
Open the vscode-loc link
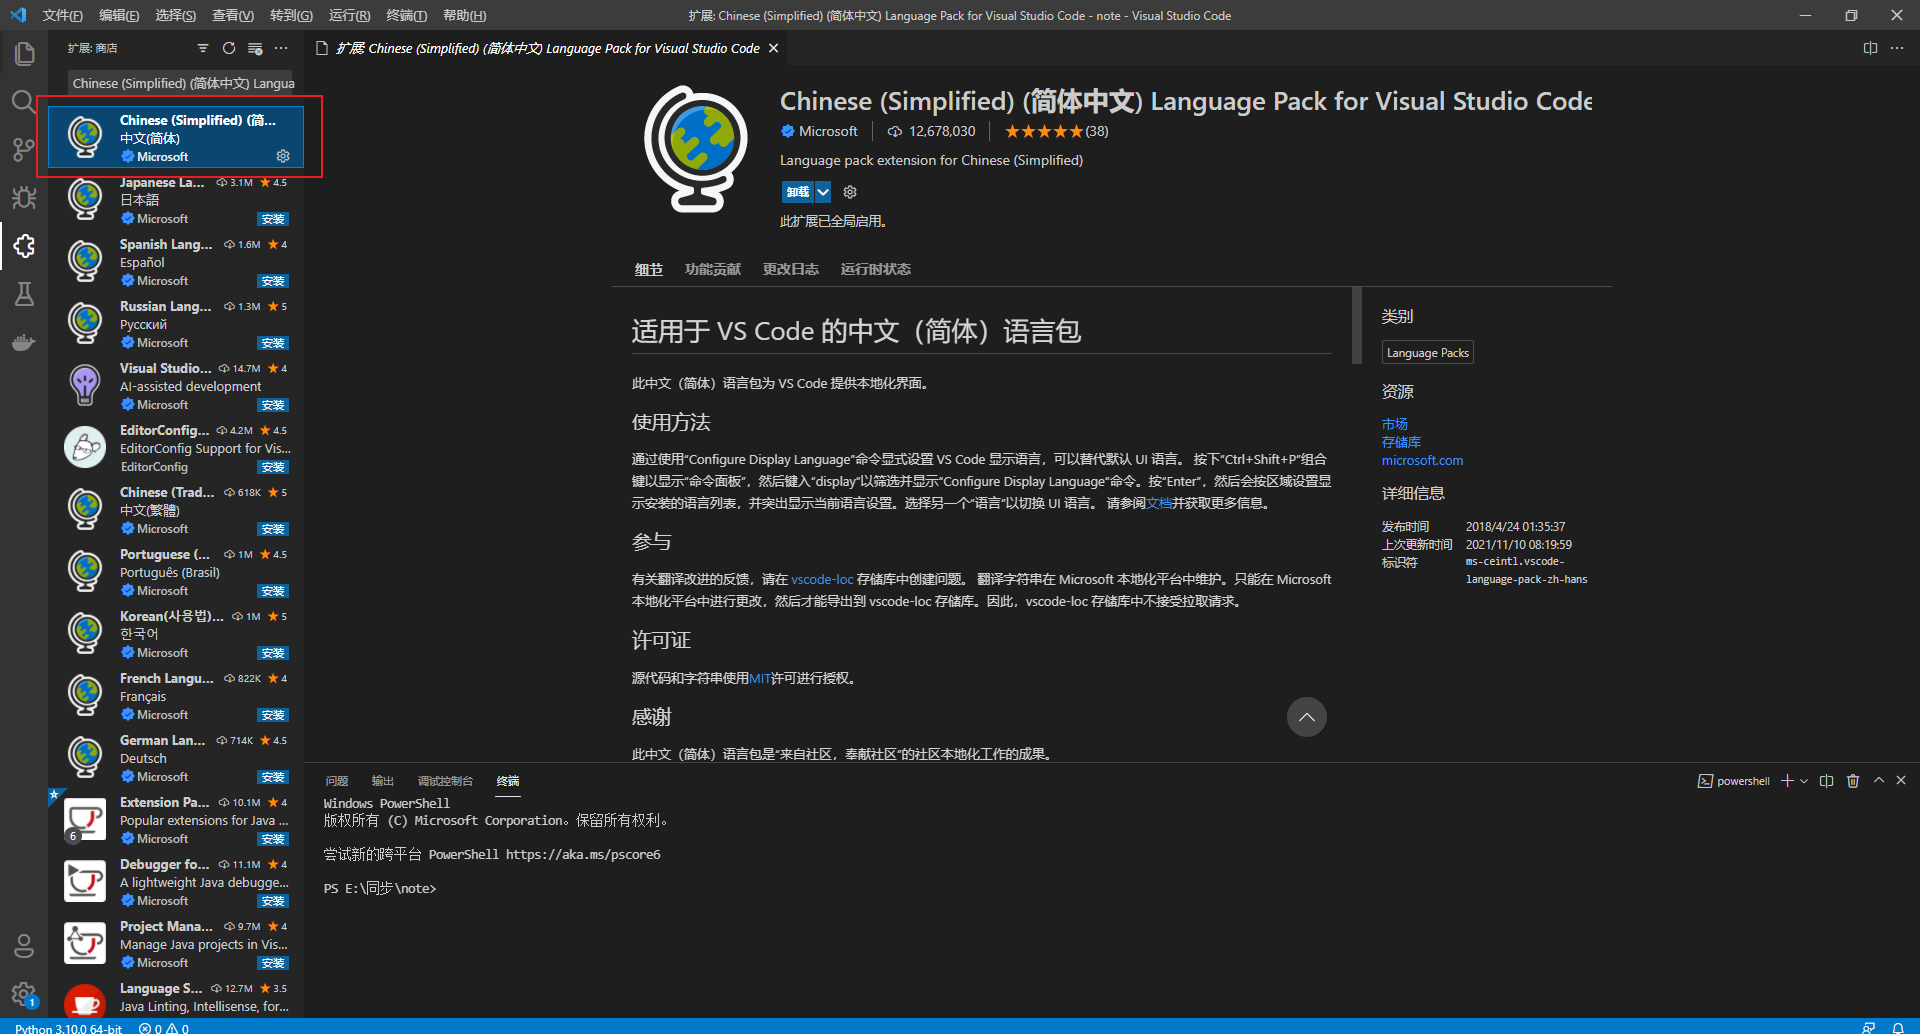(822, 579)
